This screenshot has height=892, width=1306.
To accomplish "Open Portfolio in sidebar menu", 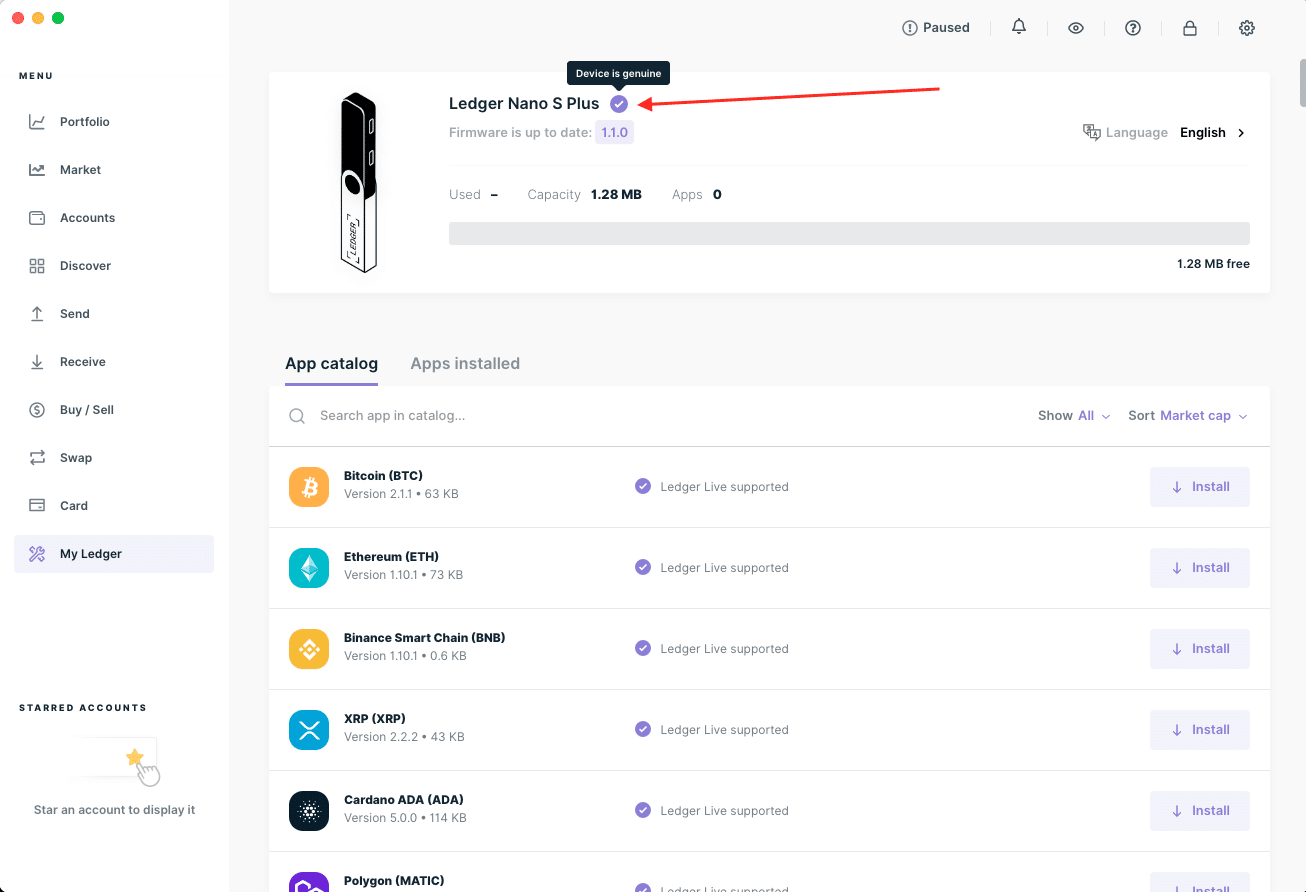I will 114,122.
